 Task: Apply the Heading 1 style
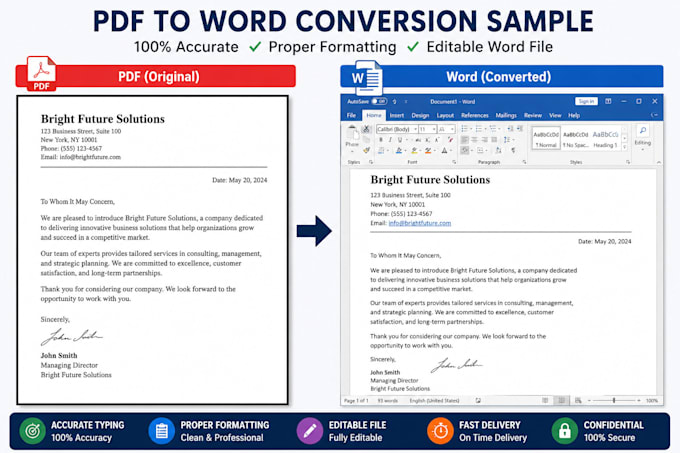point(605,139)
